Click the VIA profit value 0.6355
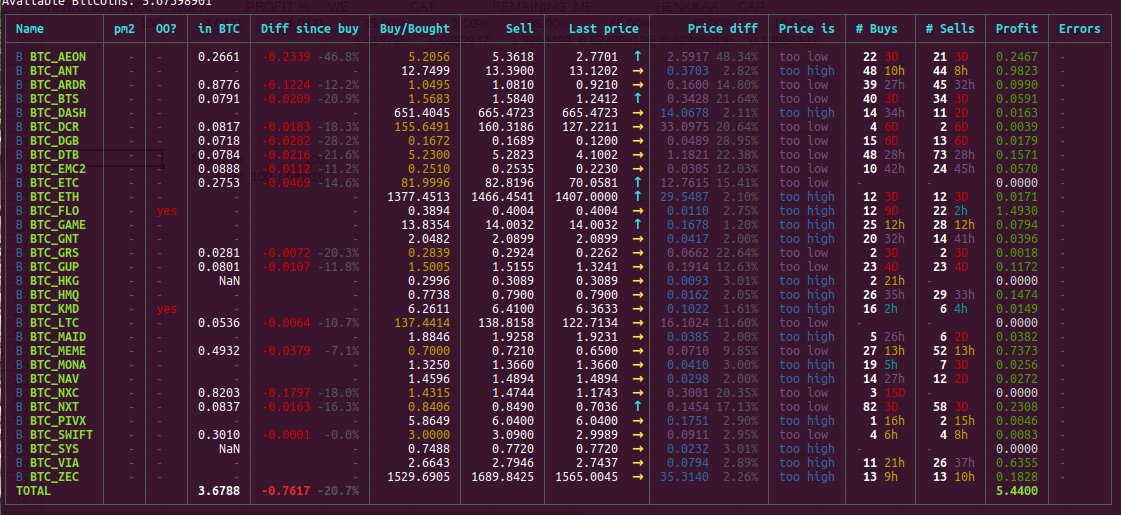Viewport: 1121px width, 515px height. pos(1017,463)
